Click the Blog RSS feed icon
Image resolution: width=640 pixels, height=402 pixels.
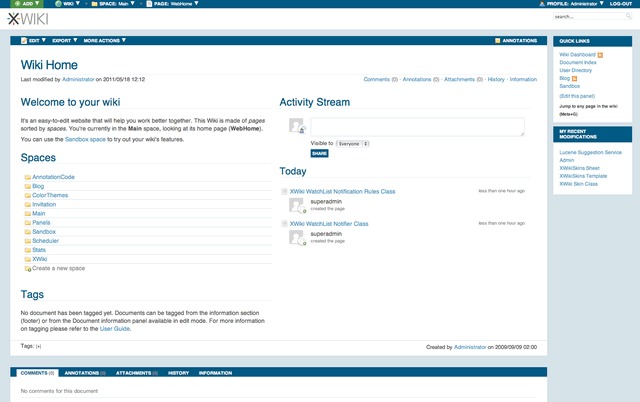point(574,78)
